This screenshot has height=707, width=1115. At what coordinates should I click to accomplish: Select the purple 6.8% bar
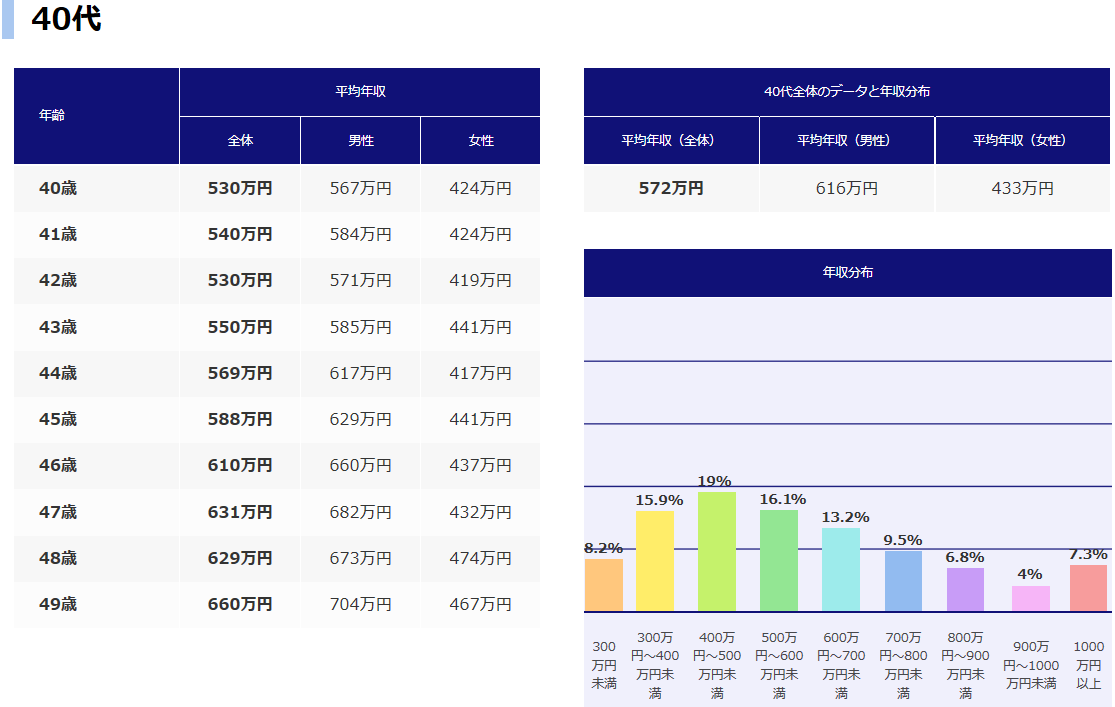[x=965, y=589]
